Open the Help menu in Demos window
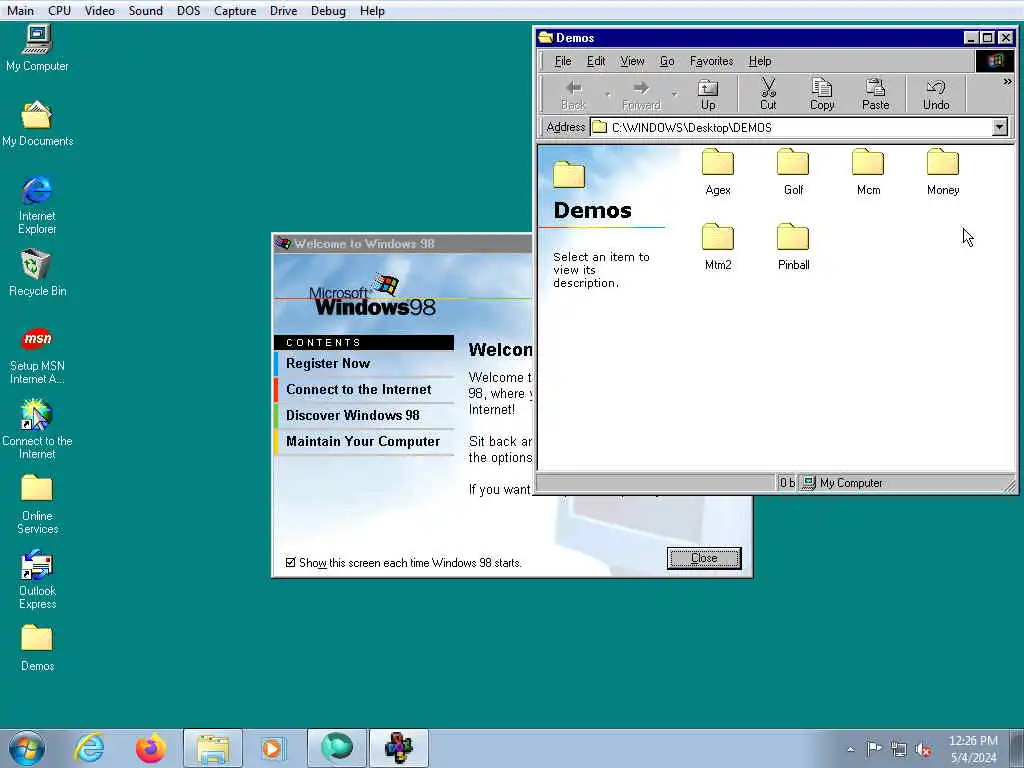The height and width of the screenshot is (768, 1024). 760,61
